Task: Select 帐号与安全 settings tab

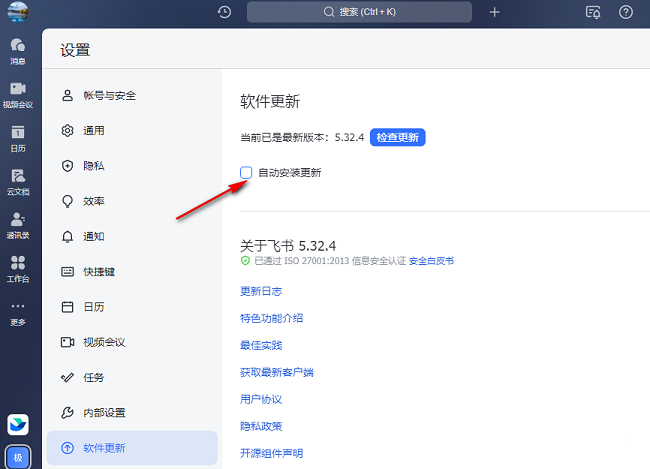Action: (109, 96)
